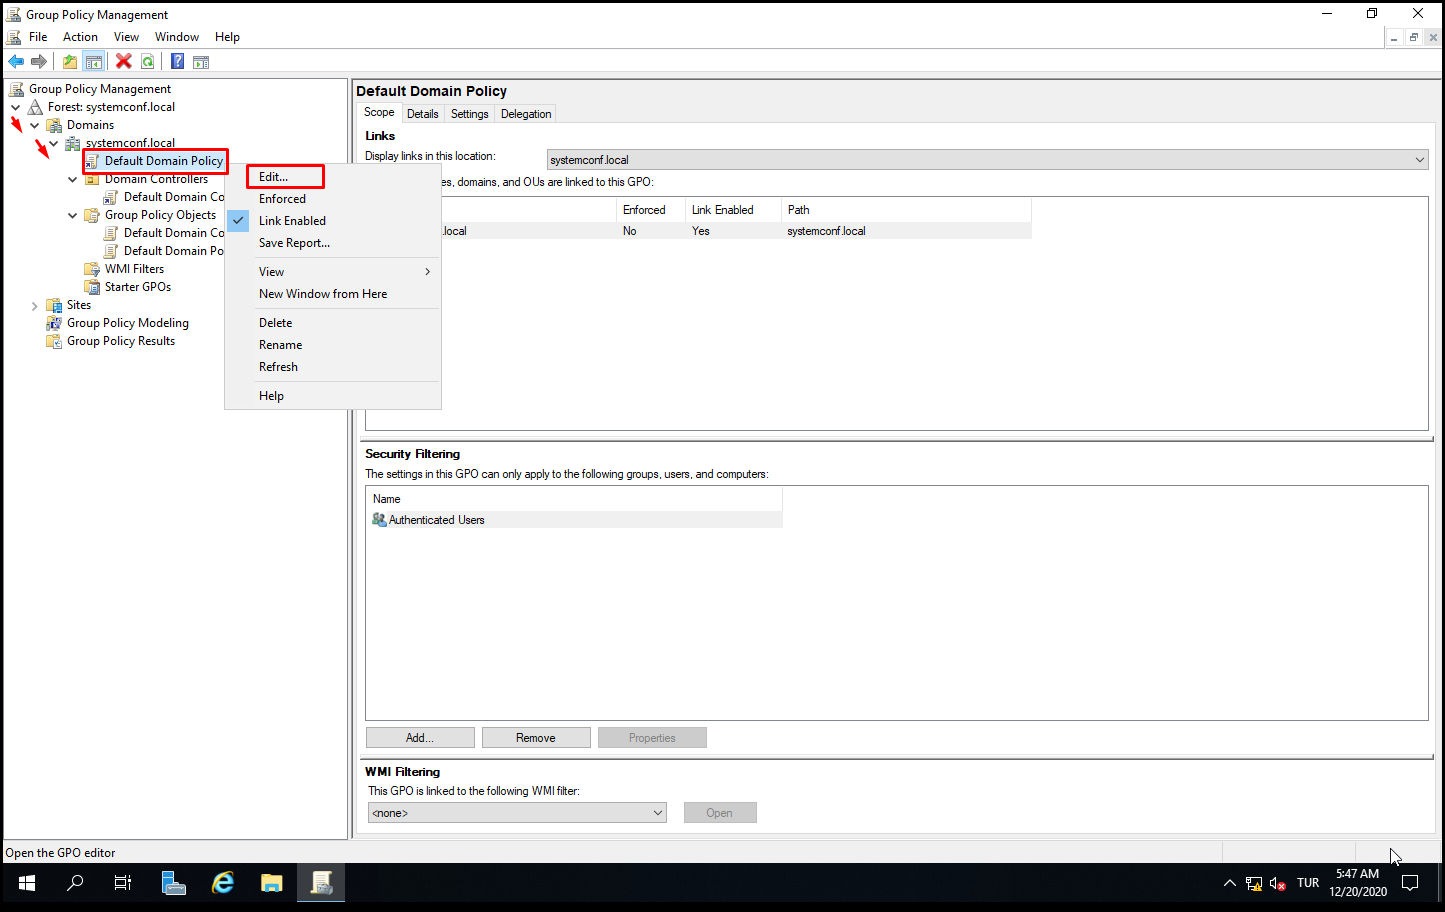This screenshot has height=912, width=1445.
Task: Click the Forward arrow in the toolbar
Action: pos(39,62)
